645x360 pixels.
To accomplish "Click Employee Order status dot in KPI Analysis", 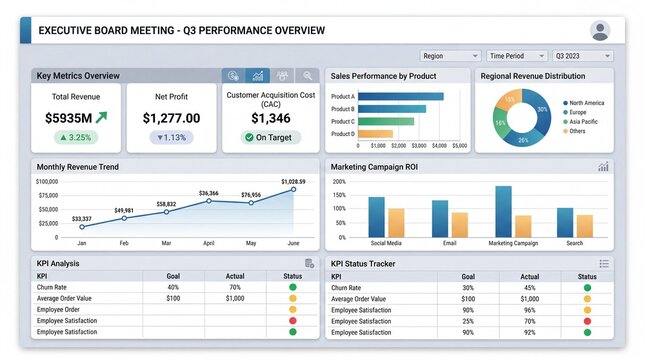I will click(292, 309).
